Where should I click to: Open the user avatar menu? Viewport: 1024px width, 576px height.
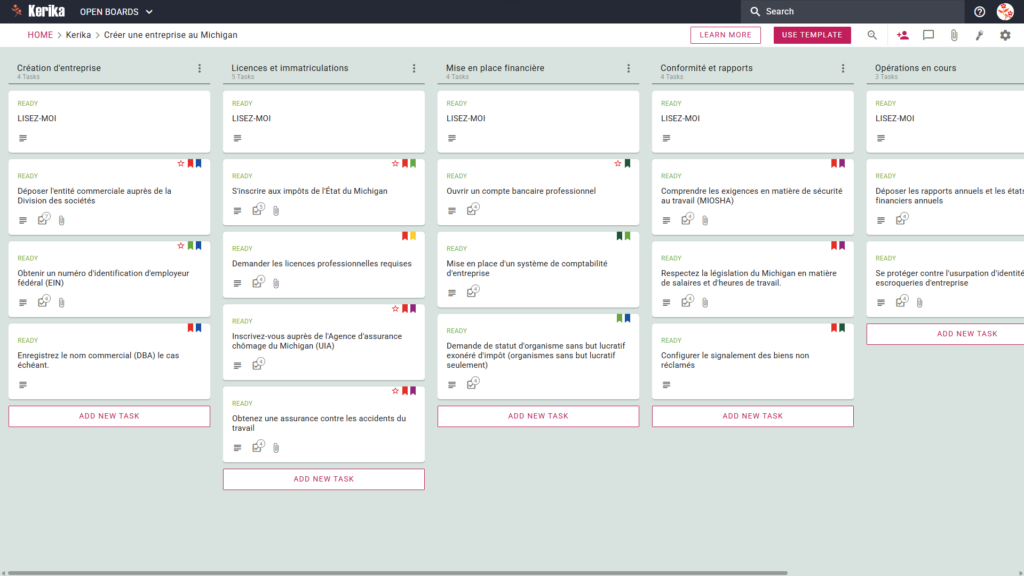coord(1005,11)
